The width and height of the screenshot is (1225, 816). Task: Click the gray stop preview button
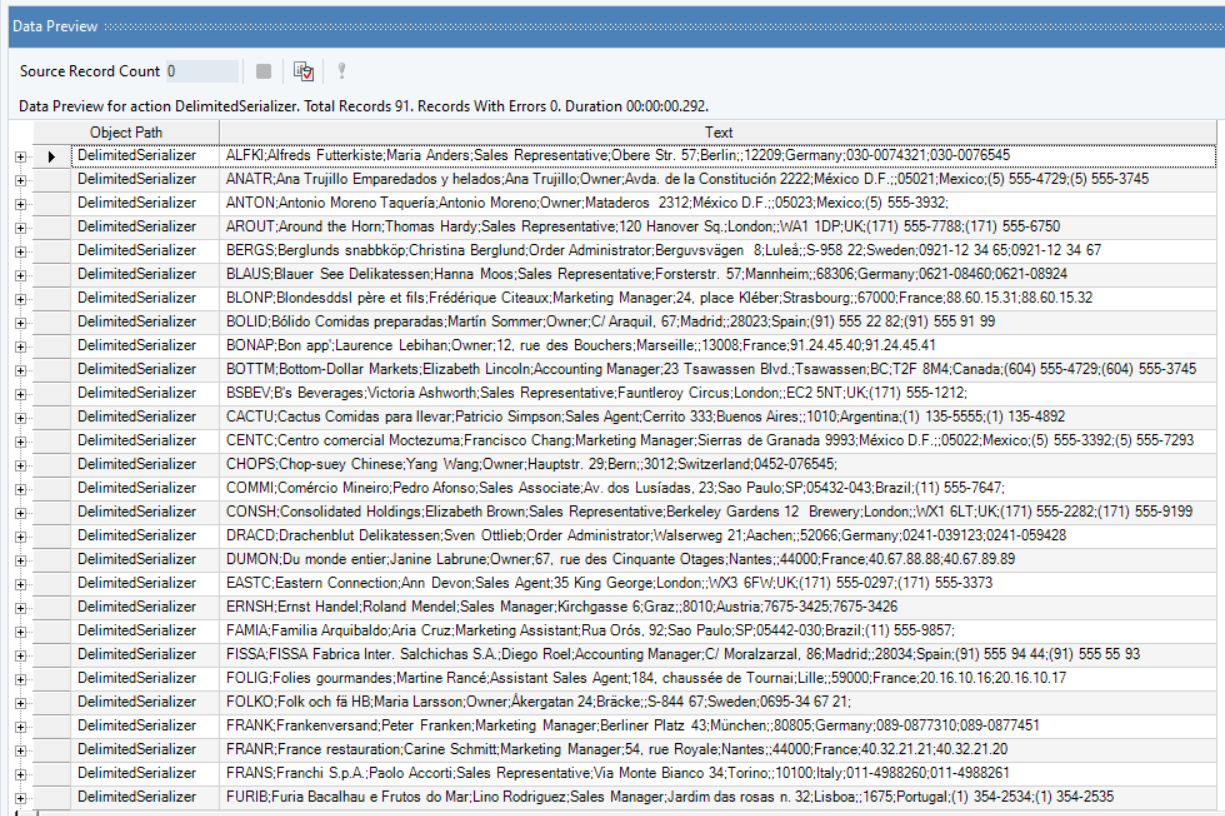pos(264,71)
